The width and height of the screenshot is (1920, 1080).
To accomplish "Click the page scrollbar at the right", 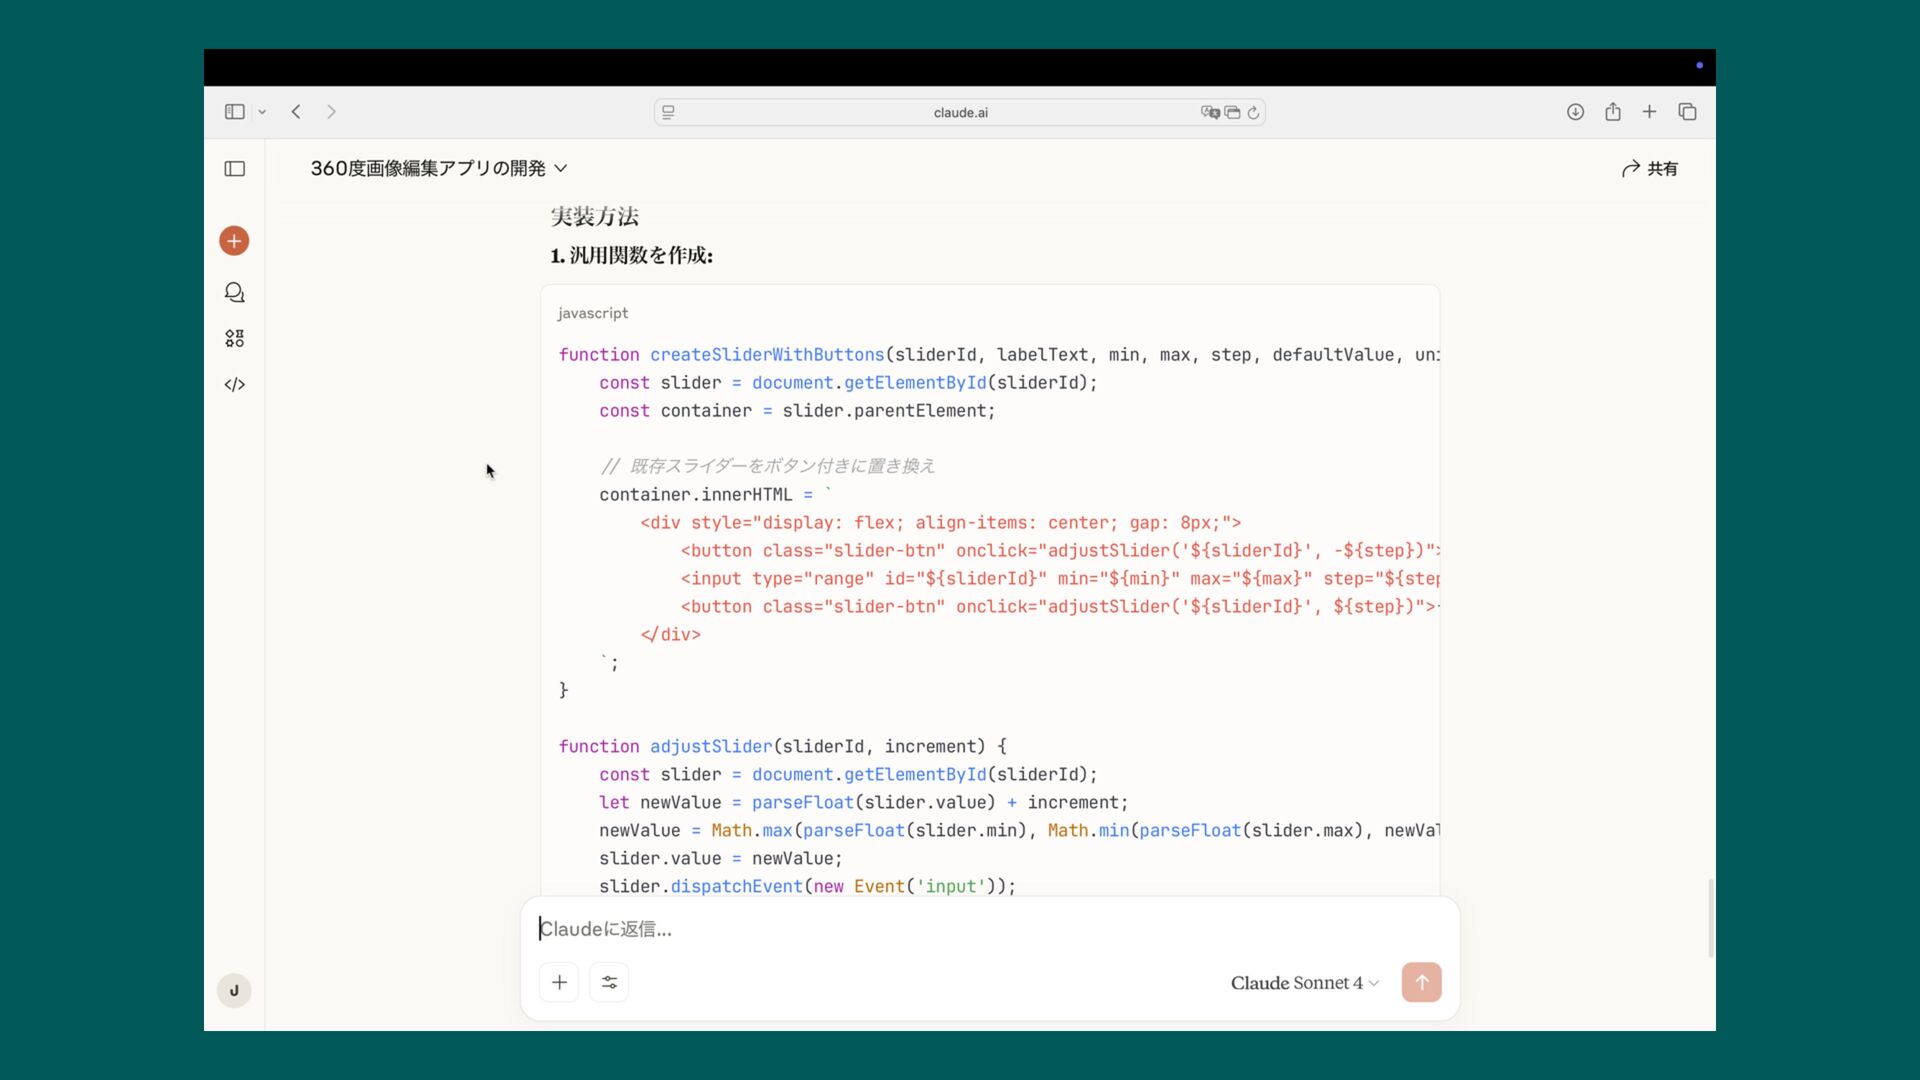I will coord(1710,918).
